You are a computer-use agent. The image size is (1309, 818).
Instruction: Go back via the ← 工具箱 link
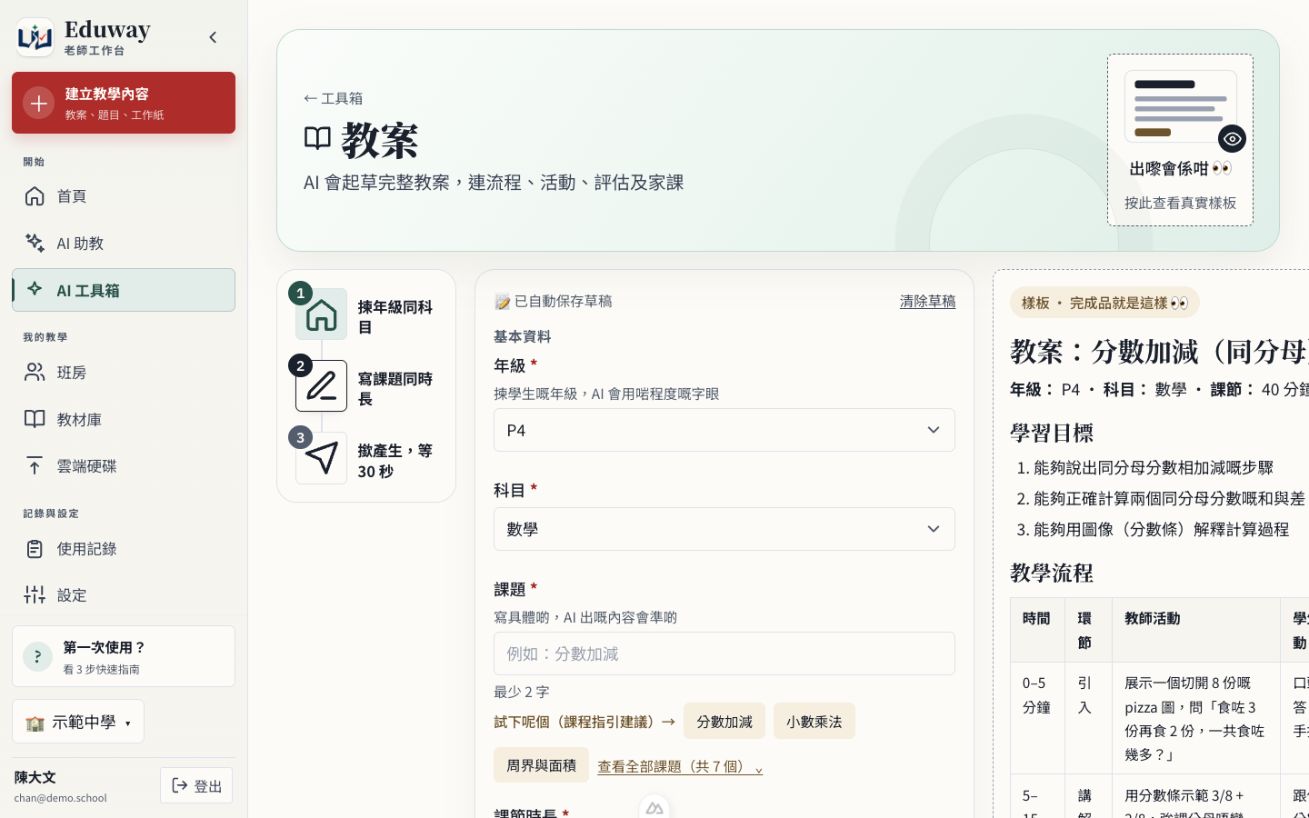pyautogui.click(x=333, y=98)
